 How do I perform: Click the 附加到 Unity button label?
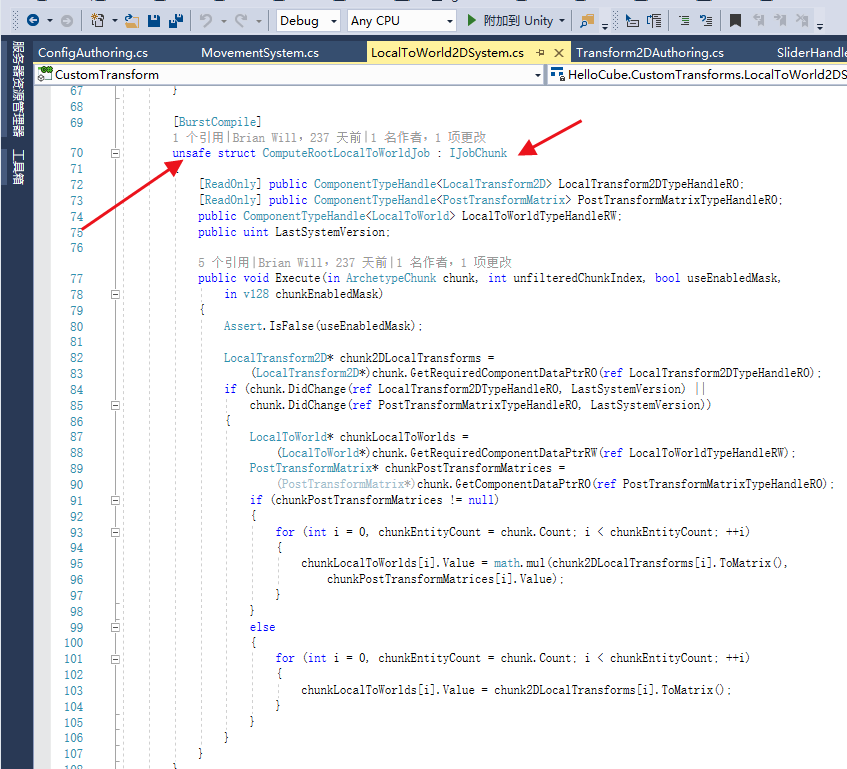point(518,21)
